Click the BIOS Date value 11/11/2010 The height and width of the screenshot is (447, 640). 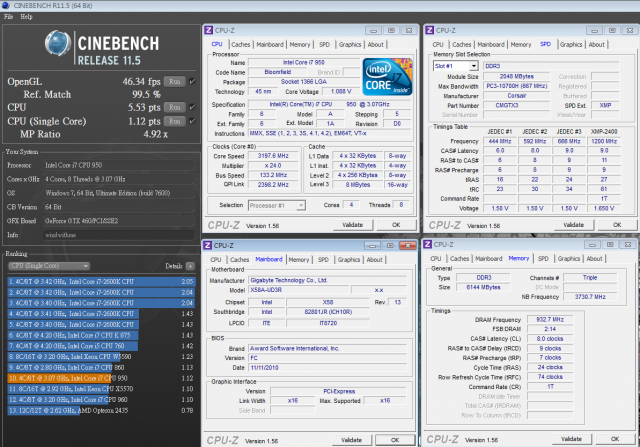[327, 368]
